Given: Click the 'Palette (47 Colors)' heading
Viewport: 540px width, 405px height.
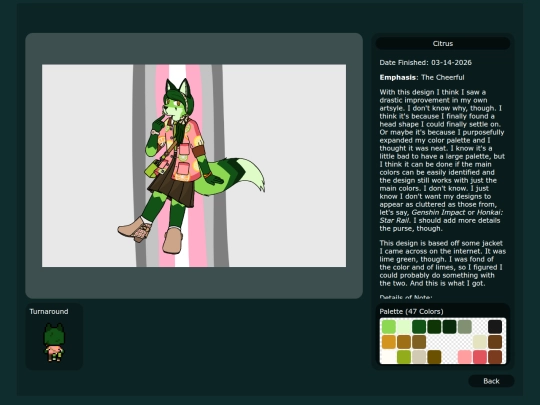Looking at the screenshot, I should 411,311.
